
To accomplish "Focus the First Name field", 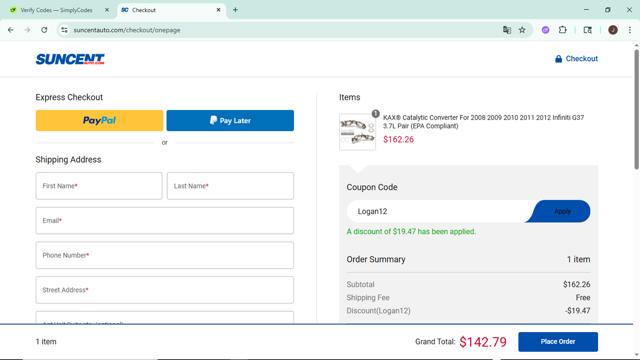I will 99,186.
